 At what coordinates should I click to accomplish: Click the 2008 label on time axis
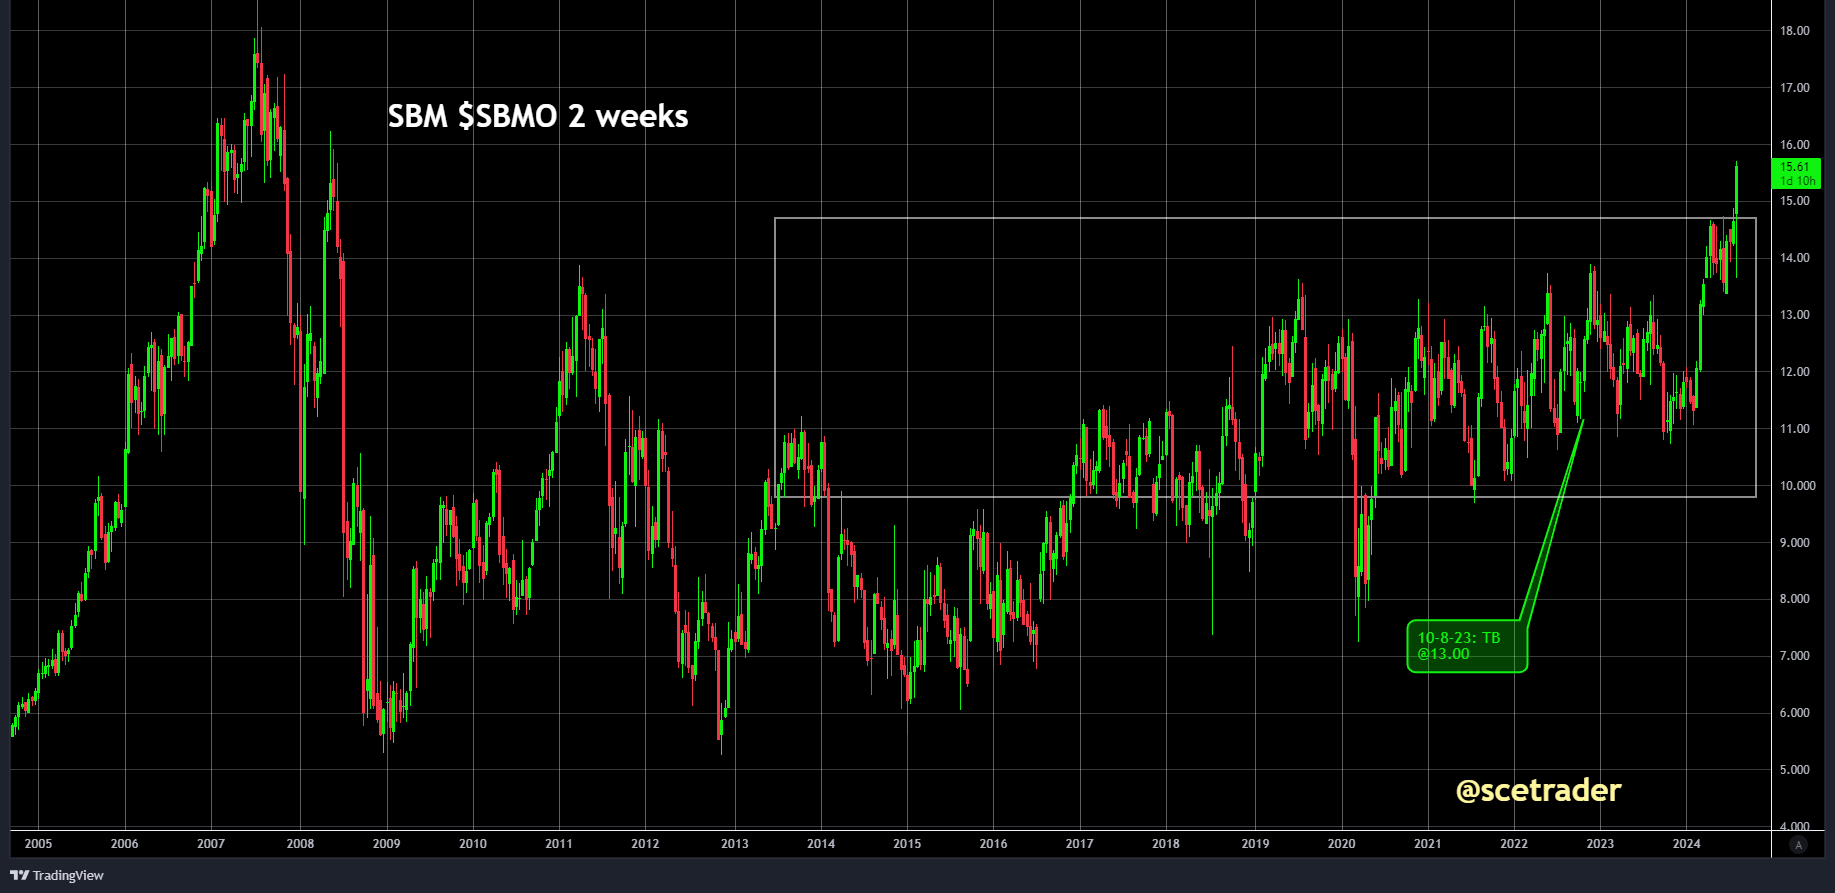pos(300,844)
